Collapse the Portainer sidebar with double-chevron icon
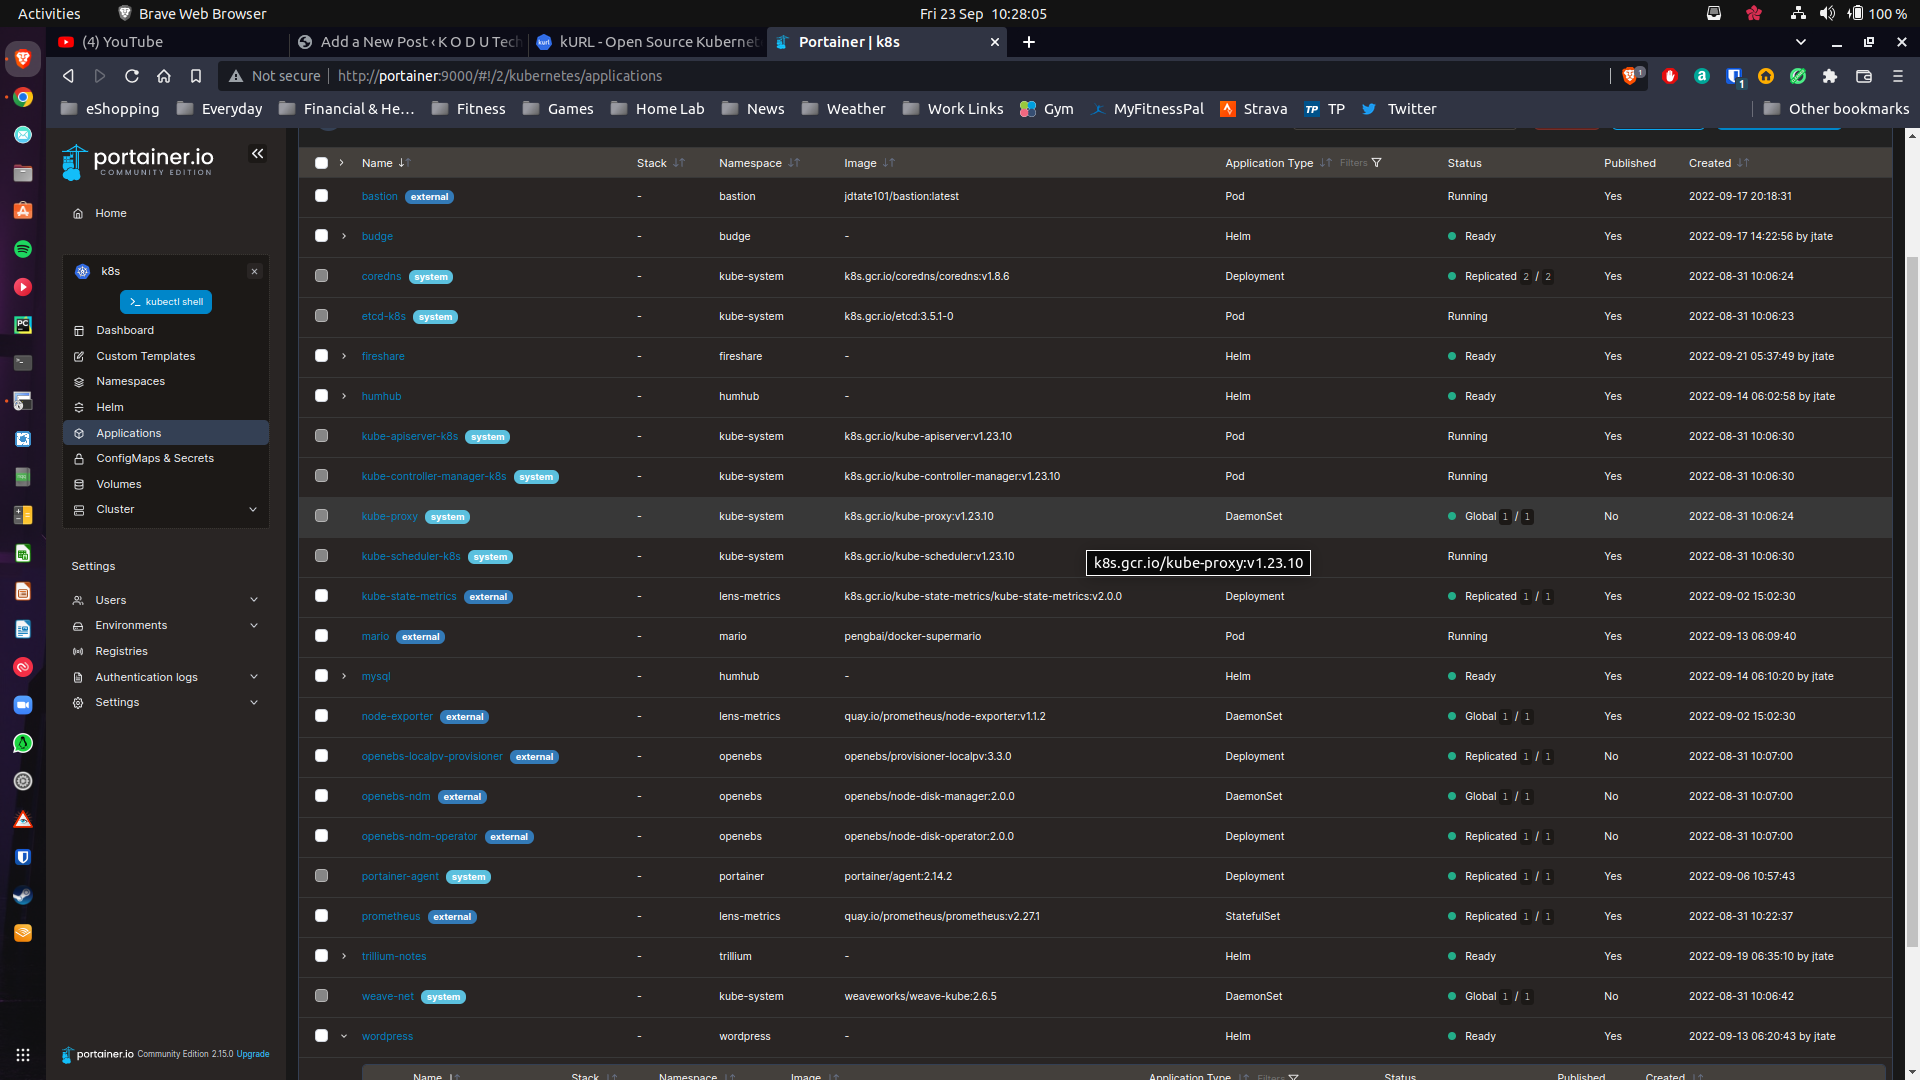 click(x=258, y=154)
